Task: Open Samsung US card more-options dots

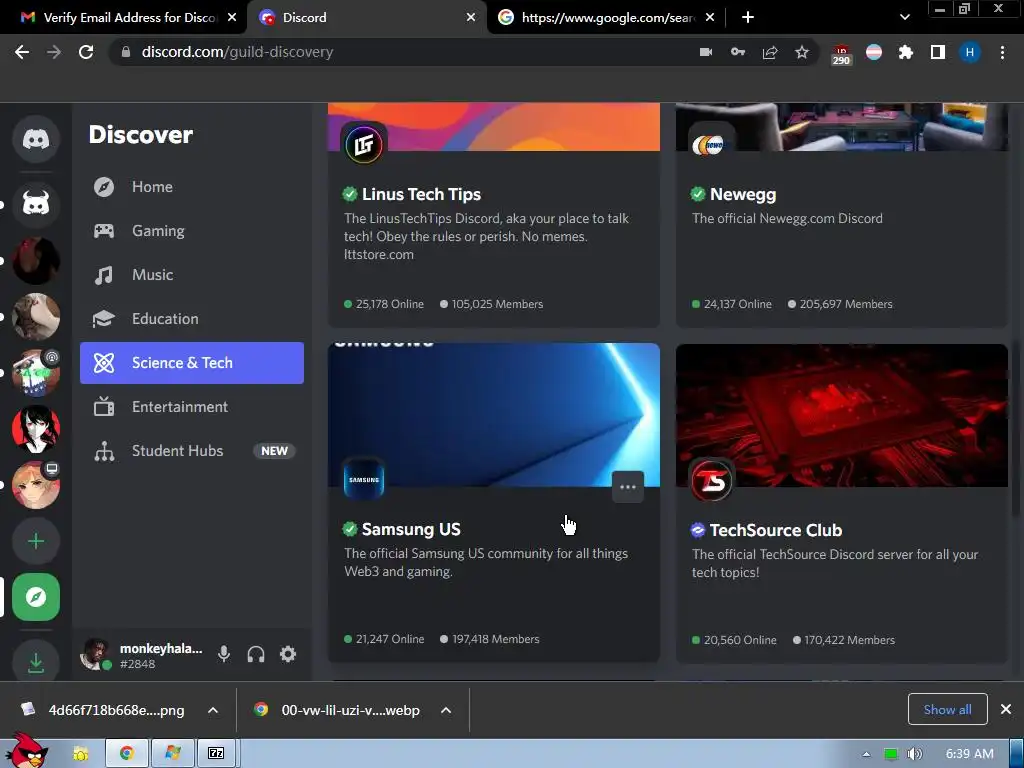Action: pos(628,487)
